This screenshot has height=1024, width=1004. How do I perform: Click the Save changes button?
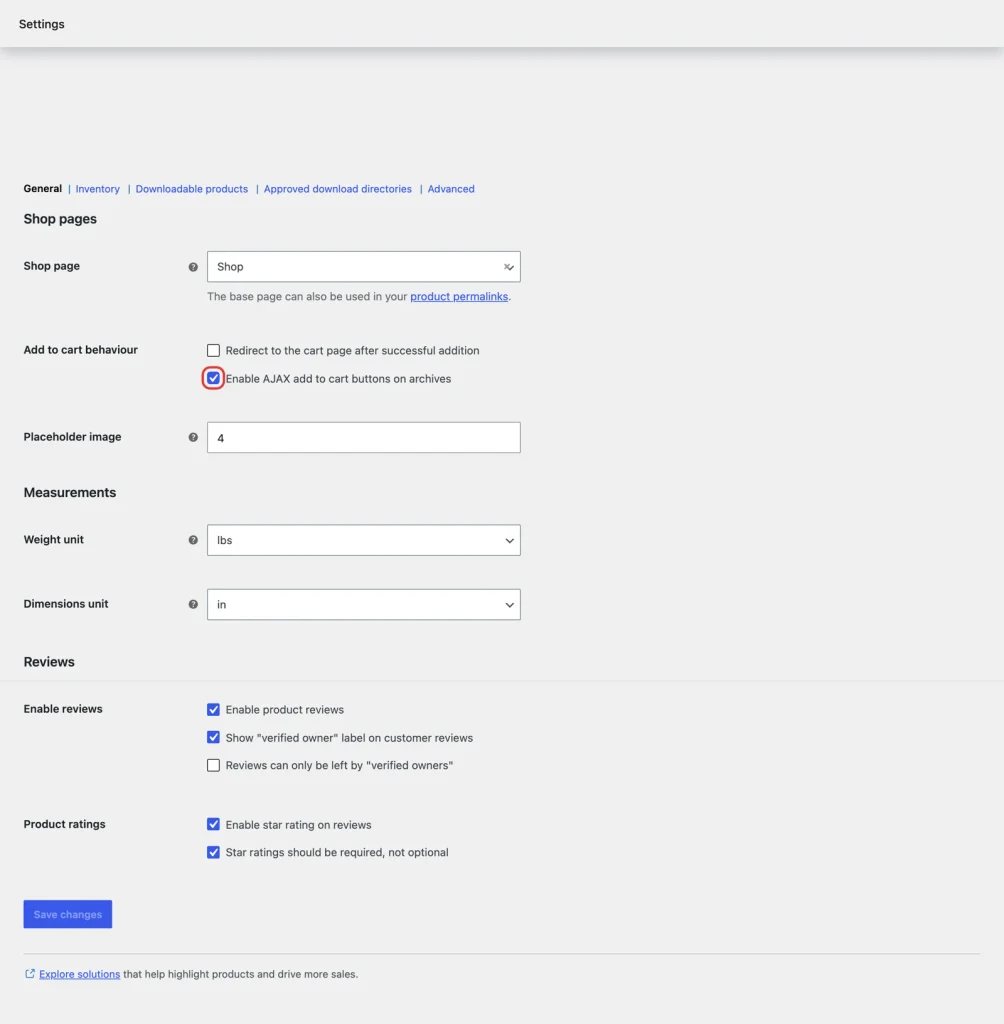(x=68, y=914)
